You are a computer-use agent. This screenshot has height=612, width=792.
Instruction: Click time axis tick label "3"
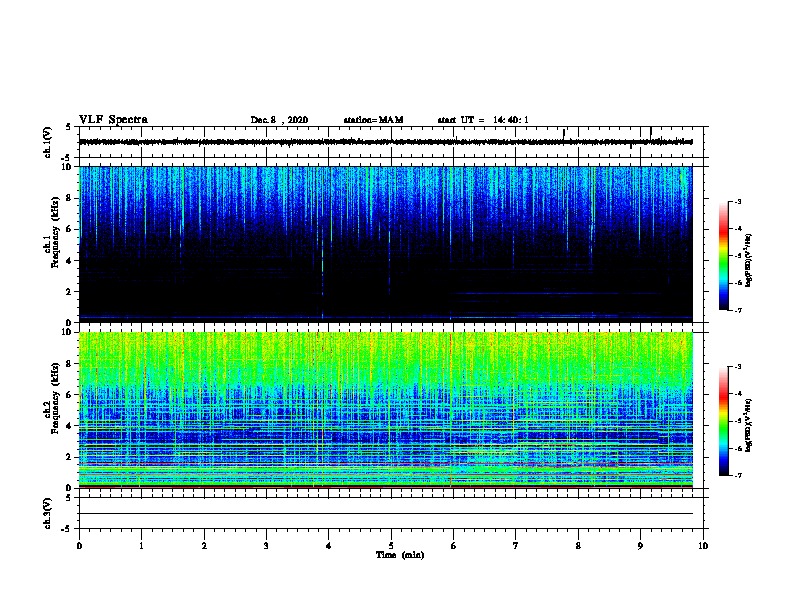click(x=266, y=545)
